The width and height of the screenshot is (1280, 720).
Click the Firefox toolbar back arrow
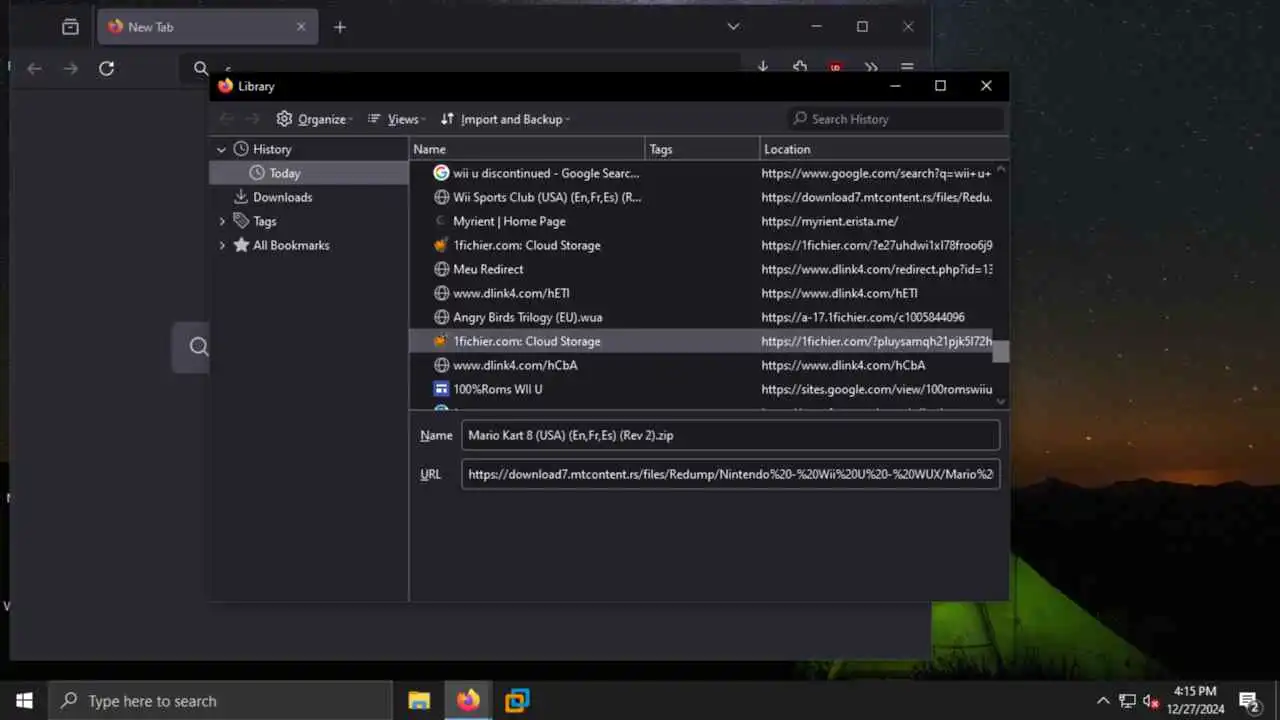point(34,68)
